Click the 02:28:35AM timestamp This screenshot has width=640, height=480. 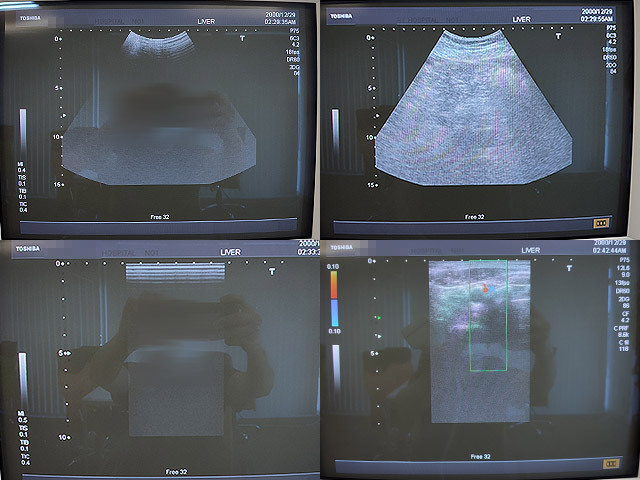click(280, 22)
